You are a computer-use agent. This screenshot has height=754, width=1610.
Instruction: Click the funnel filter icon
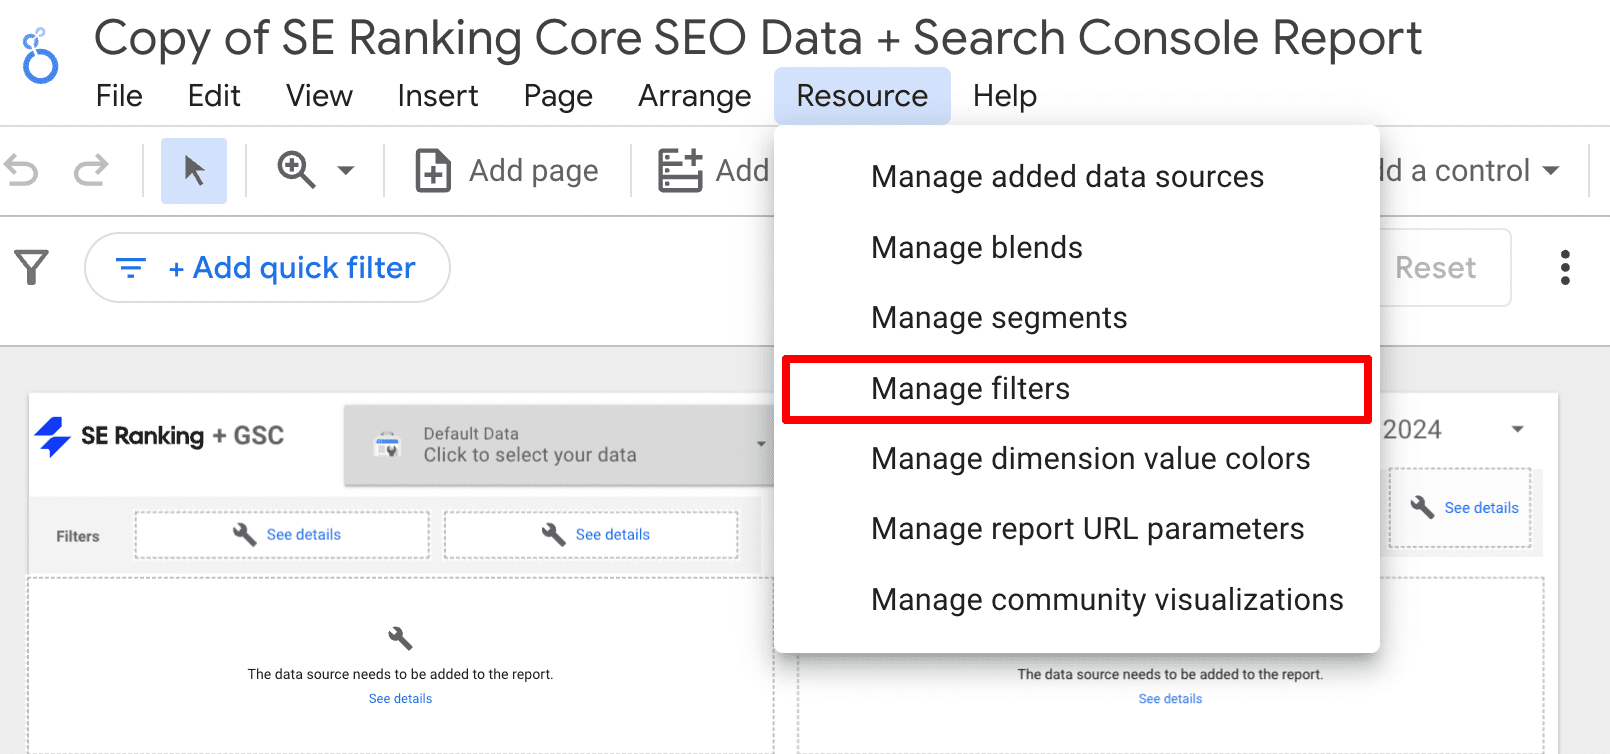pos(32,267)
